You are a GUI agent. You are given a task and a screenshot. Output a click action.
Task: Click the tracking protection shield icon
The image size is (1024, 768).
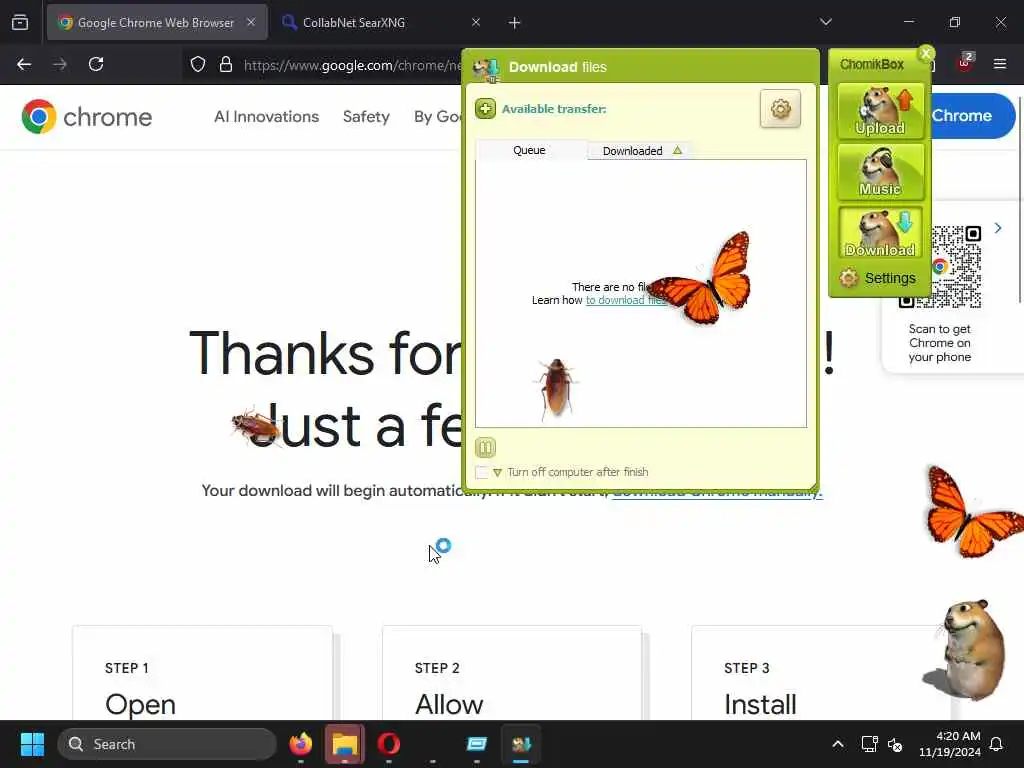tap(198, 65)
